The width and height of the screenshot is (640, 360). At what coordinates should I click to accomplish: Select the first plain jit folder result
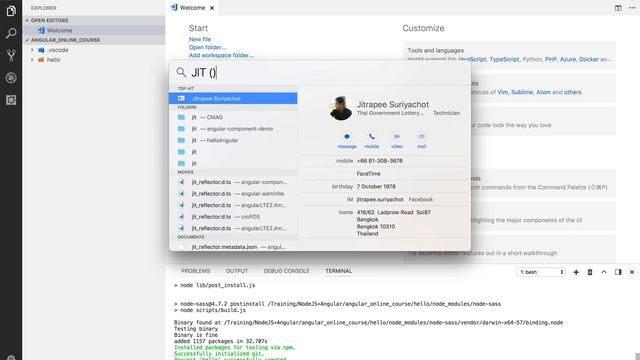coord(233,152)
